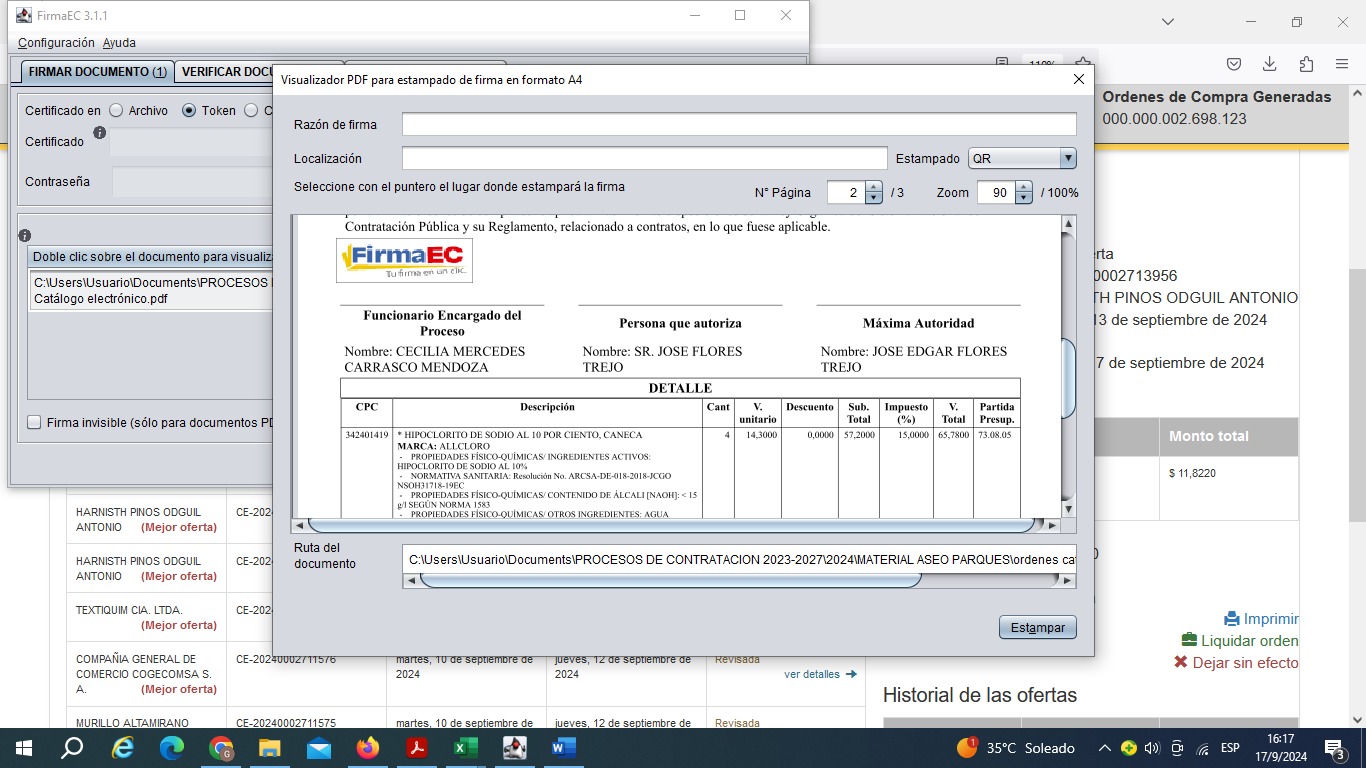Click into the Razón de firma field
The height and width of the screenshot is (768, 1366).
pos(739,125)
